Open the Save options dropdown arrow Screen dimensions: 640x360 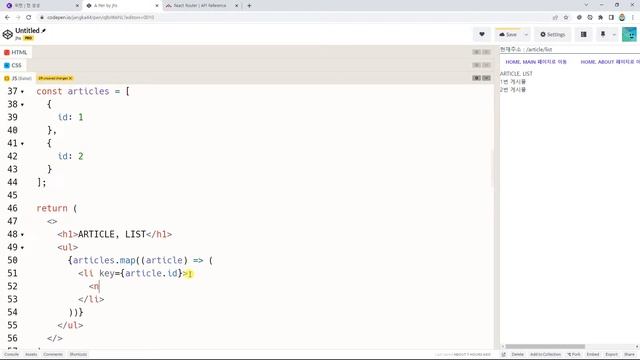click(x=526, y=35)
